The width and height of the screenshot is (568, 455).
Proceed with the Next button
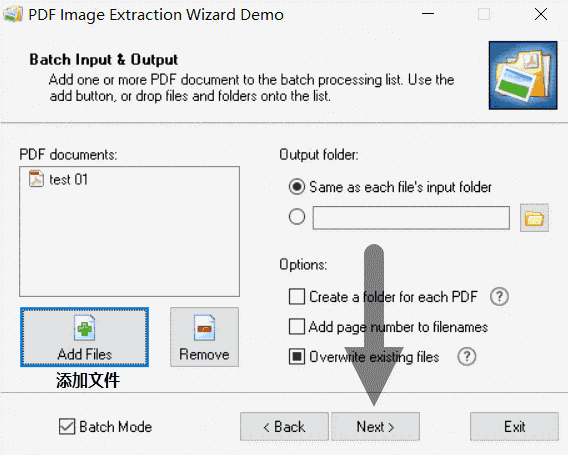tap(376, 426)
